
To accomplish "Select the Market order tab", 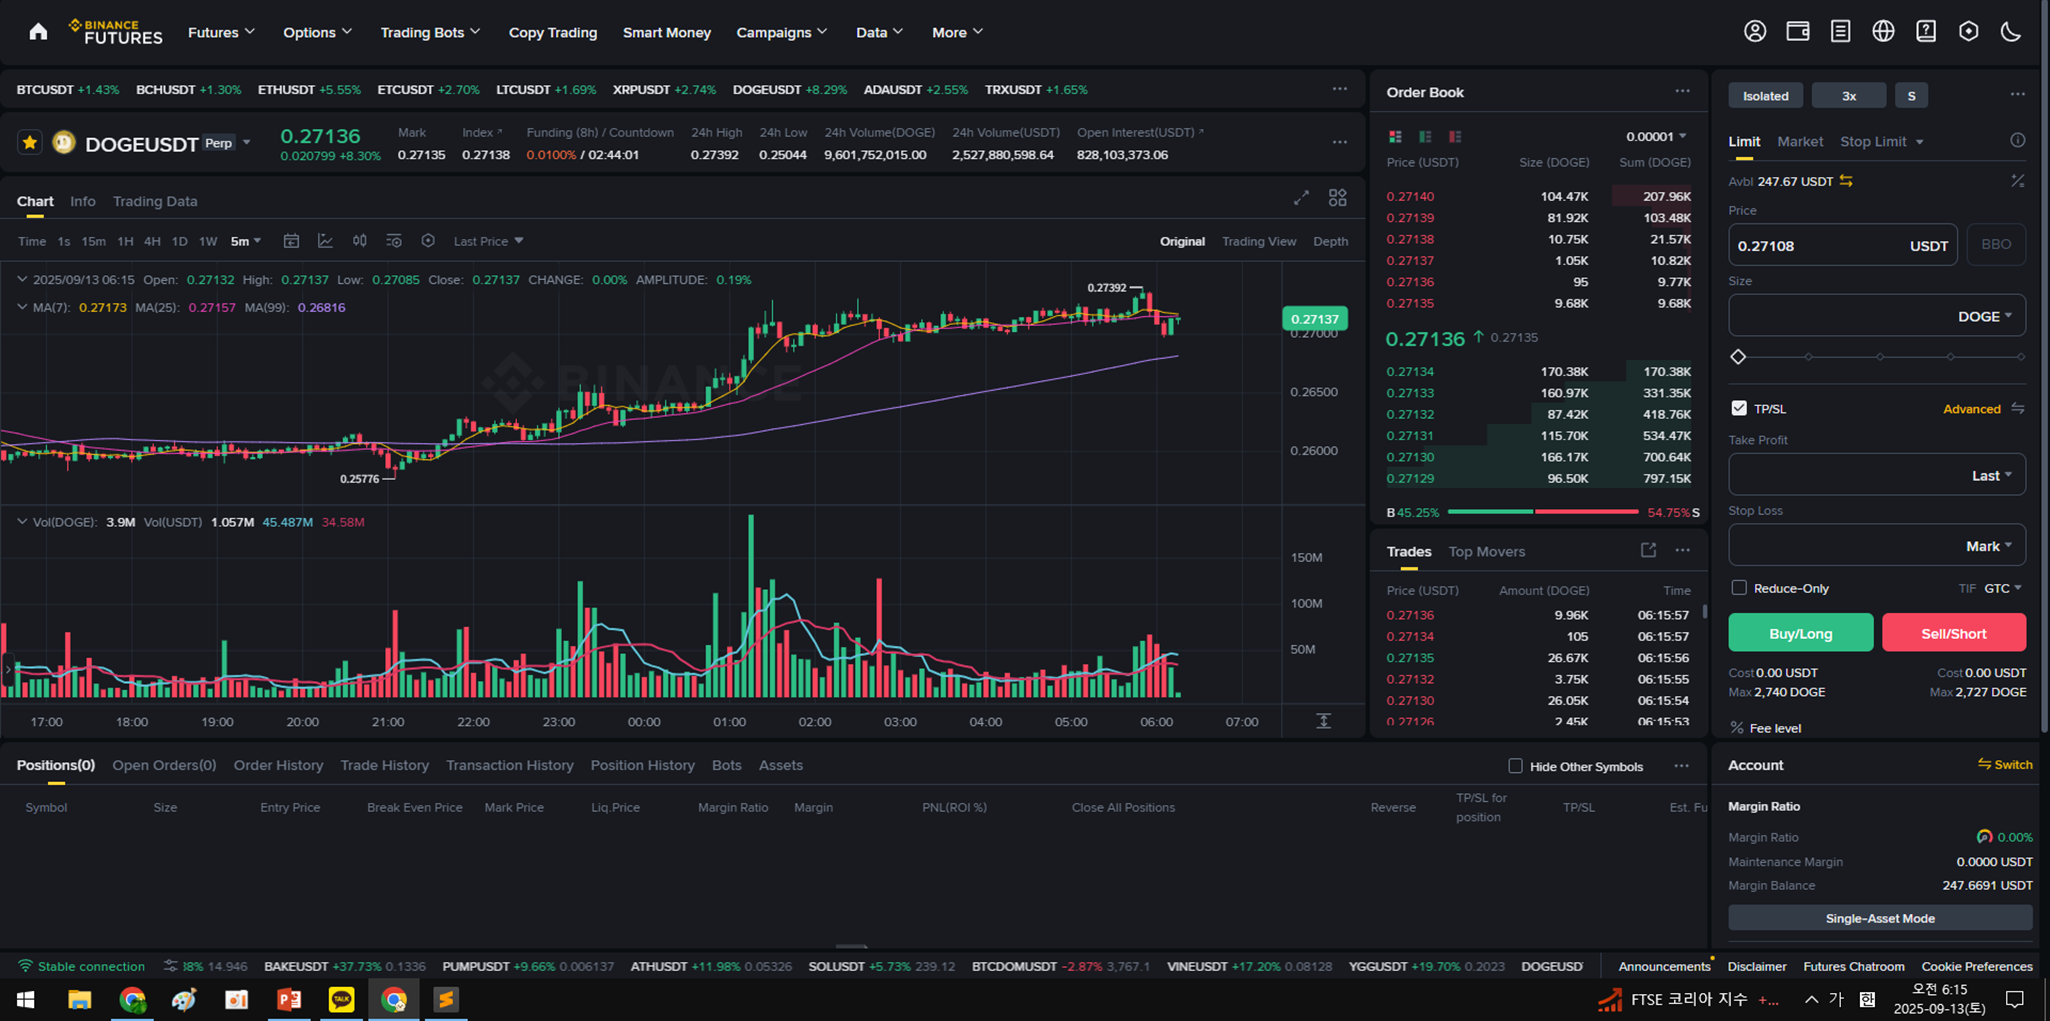I will tap(1800, 141).
